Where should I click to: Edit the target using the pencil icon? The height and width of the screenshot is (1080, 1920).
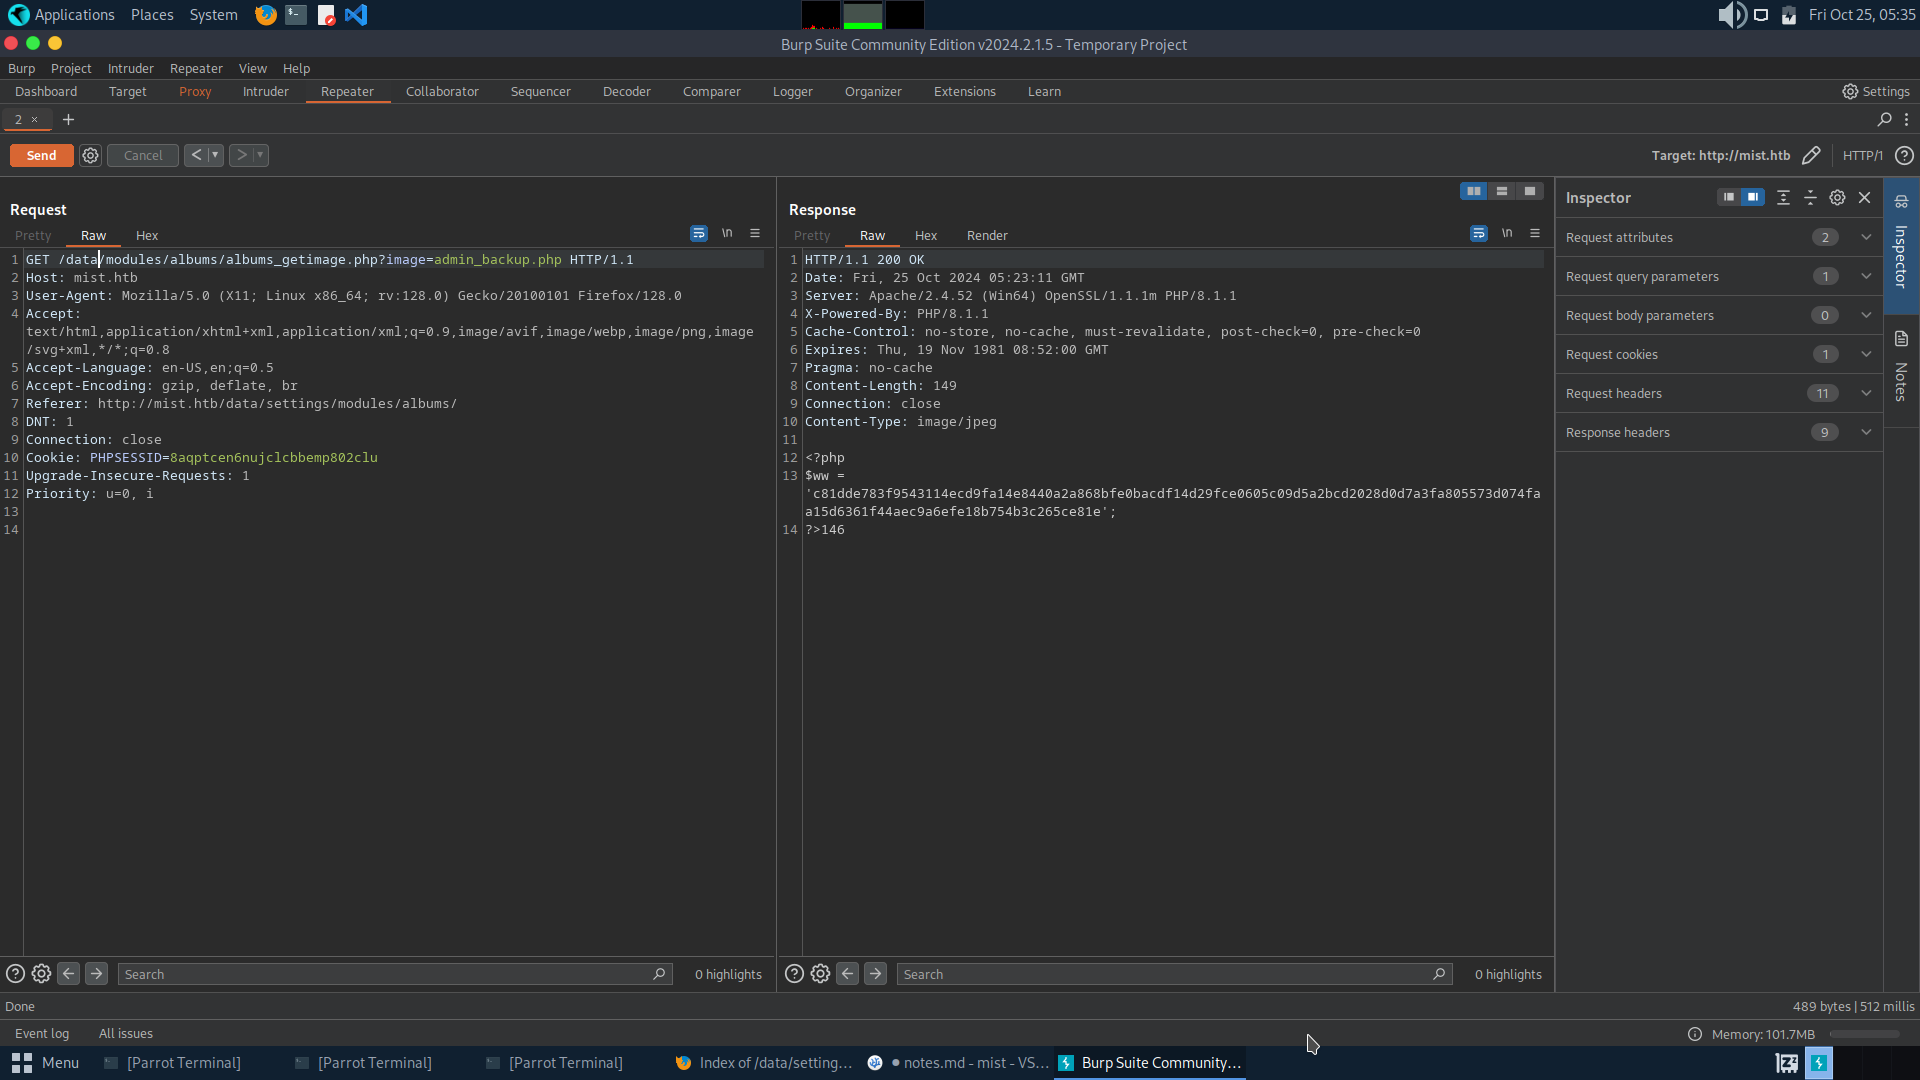(x=1812, y=155)
